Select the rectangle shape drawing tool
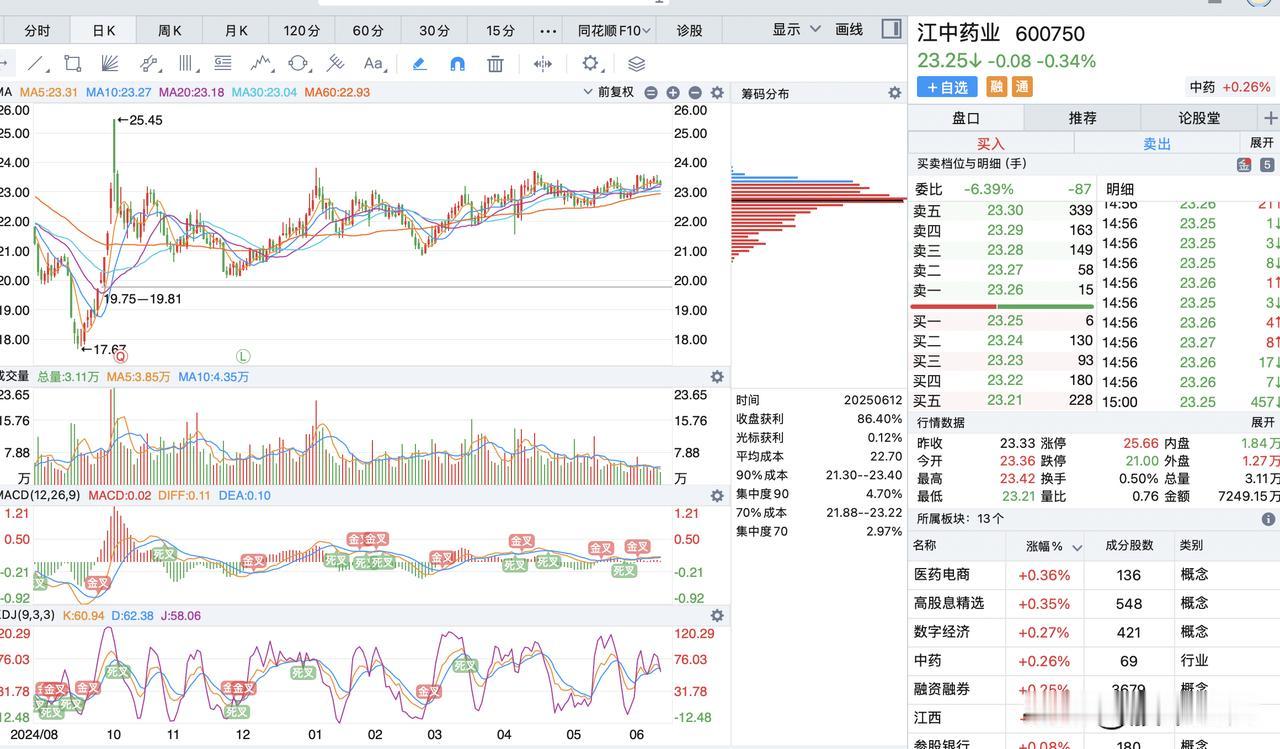1280x749 pixels. pos(72,63)
